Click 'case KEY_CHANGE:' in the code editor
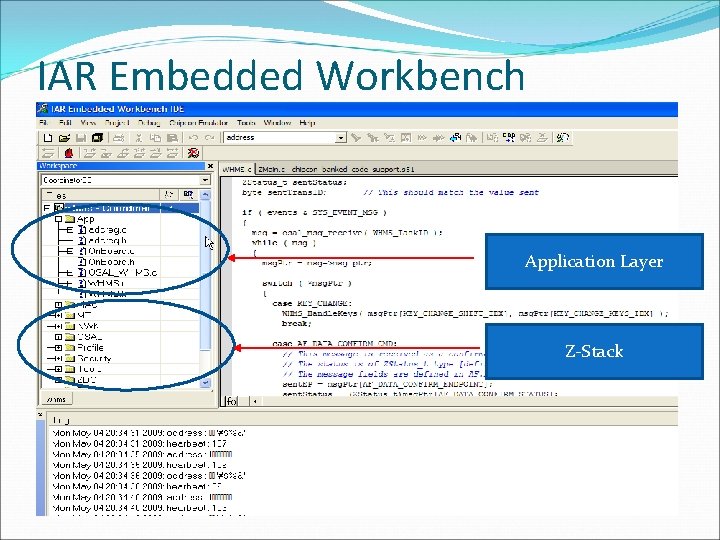Image resolution: width=720 pixels, height=540 pixels. coord(312,304)
